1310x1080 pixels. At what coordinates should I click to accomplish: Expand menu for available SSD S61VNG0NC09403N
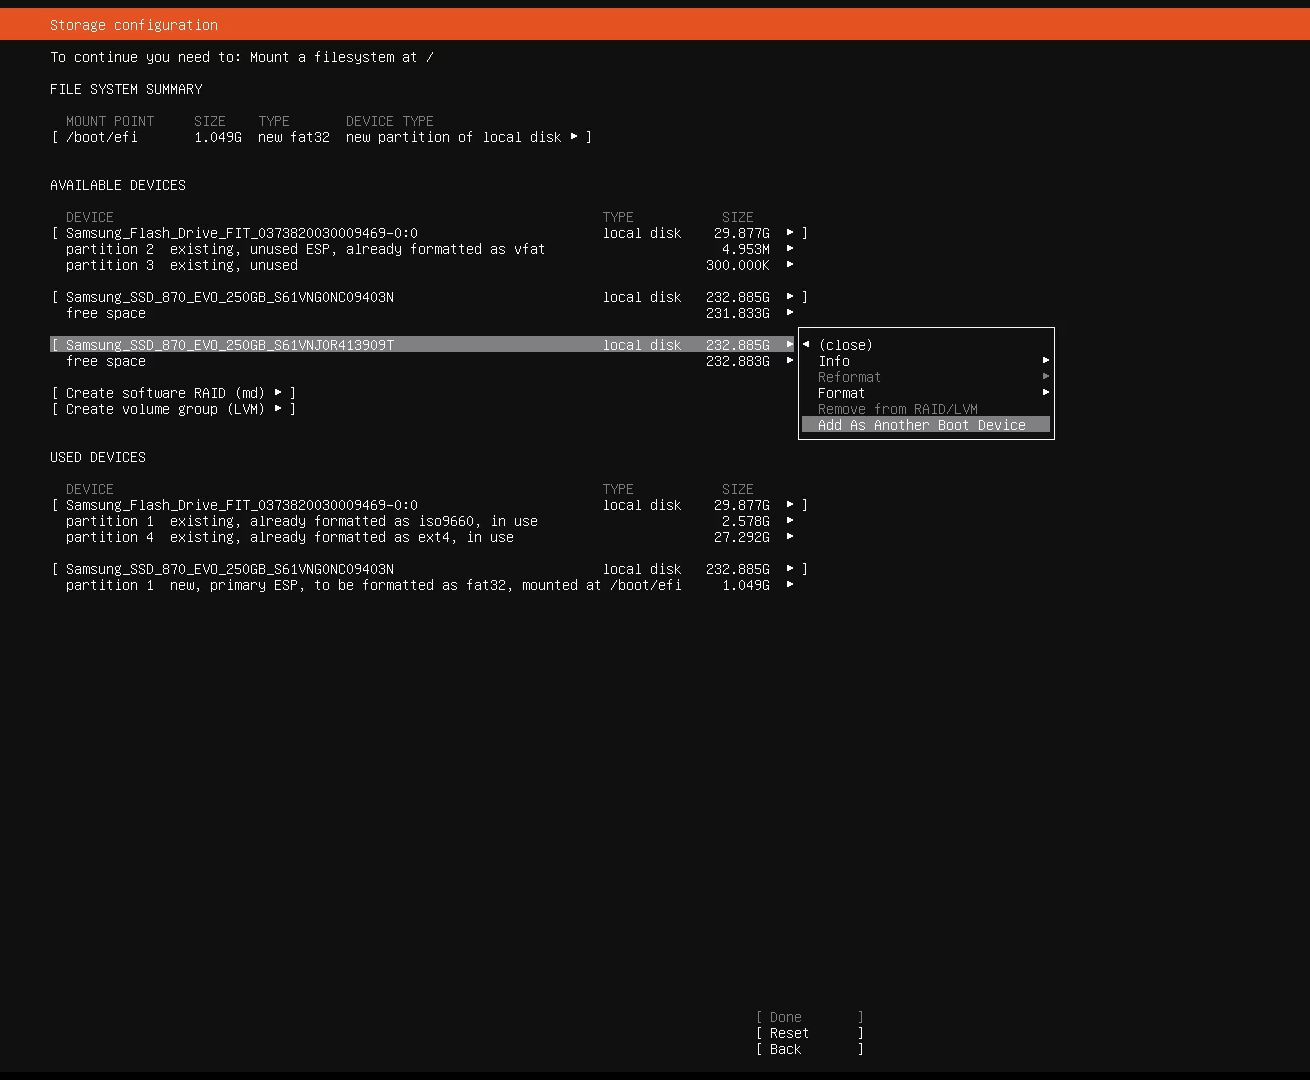(790, 297)
